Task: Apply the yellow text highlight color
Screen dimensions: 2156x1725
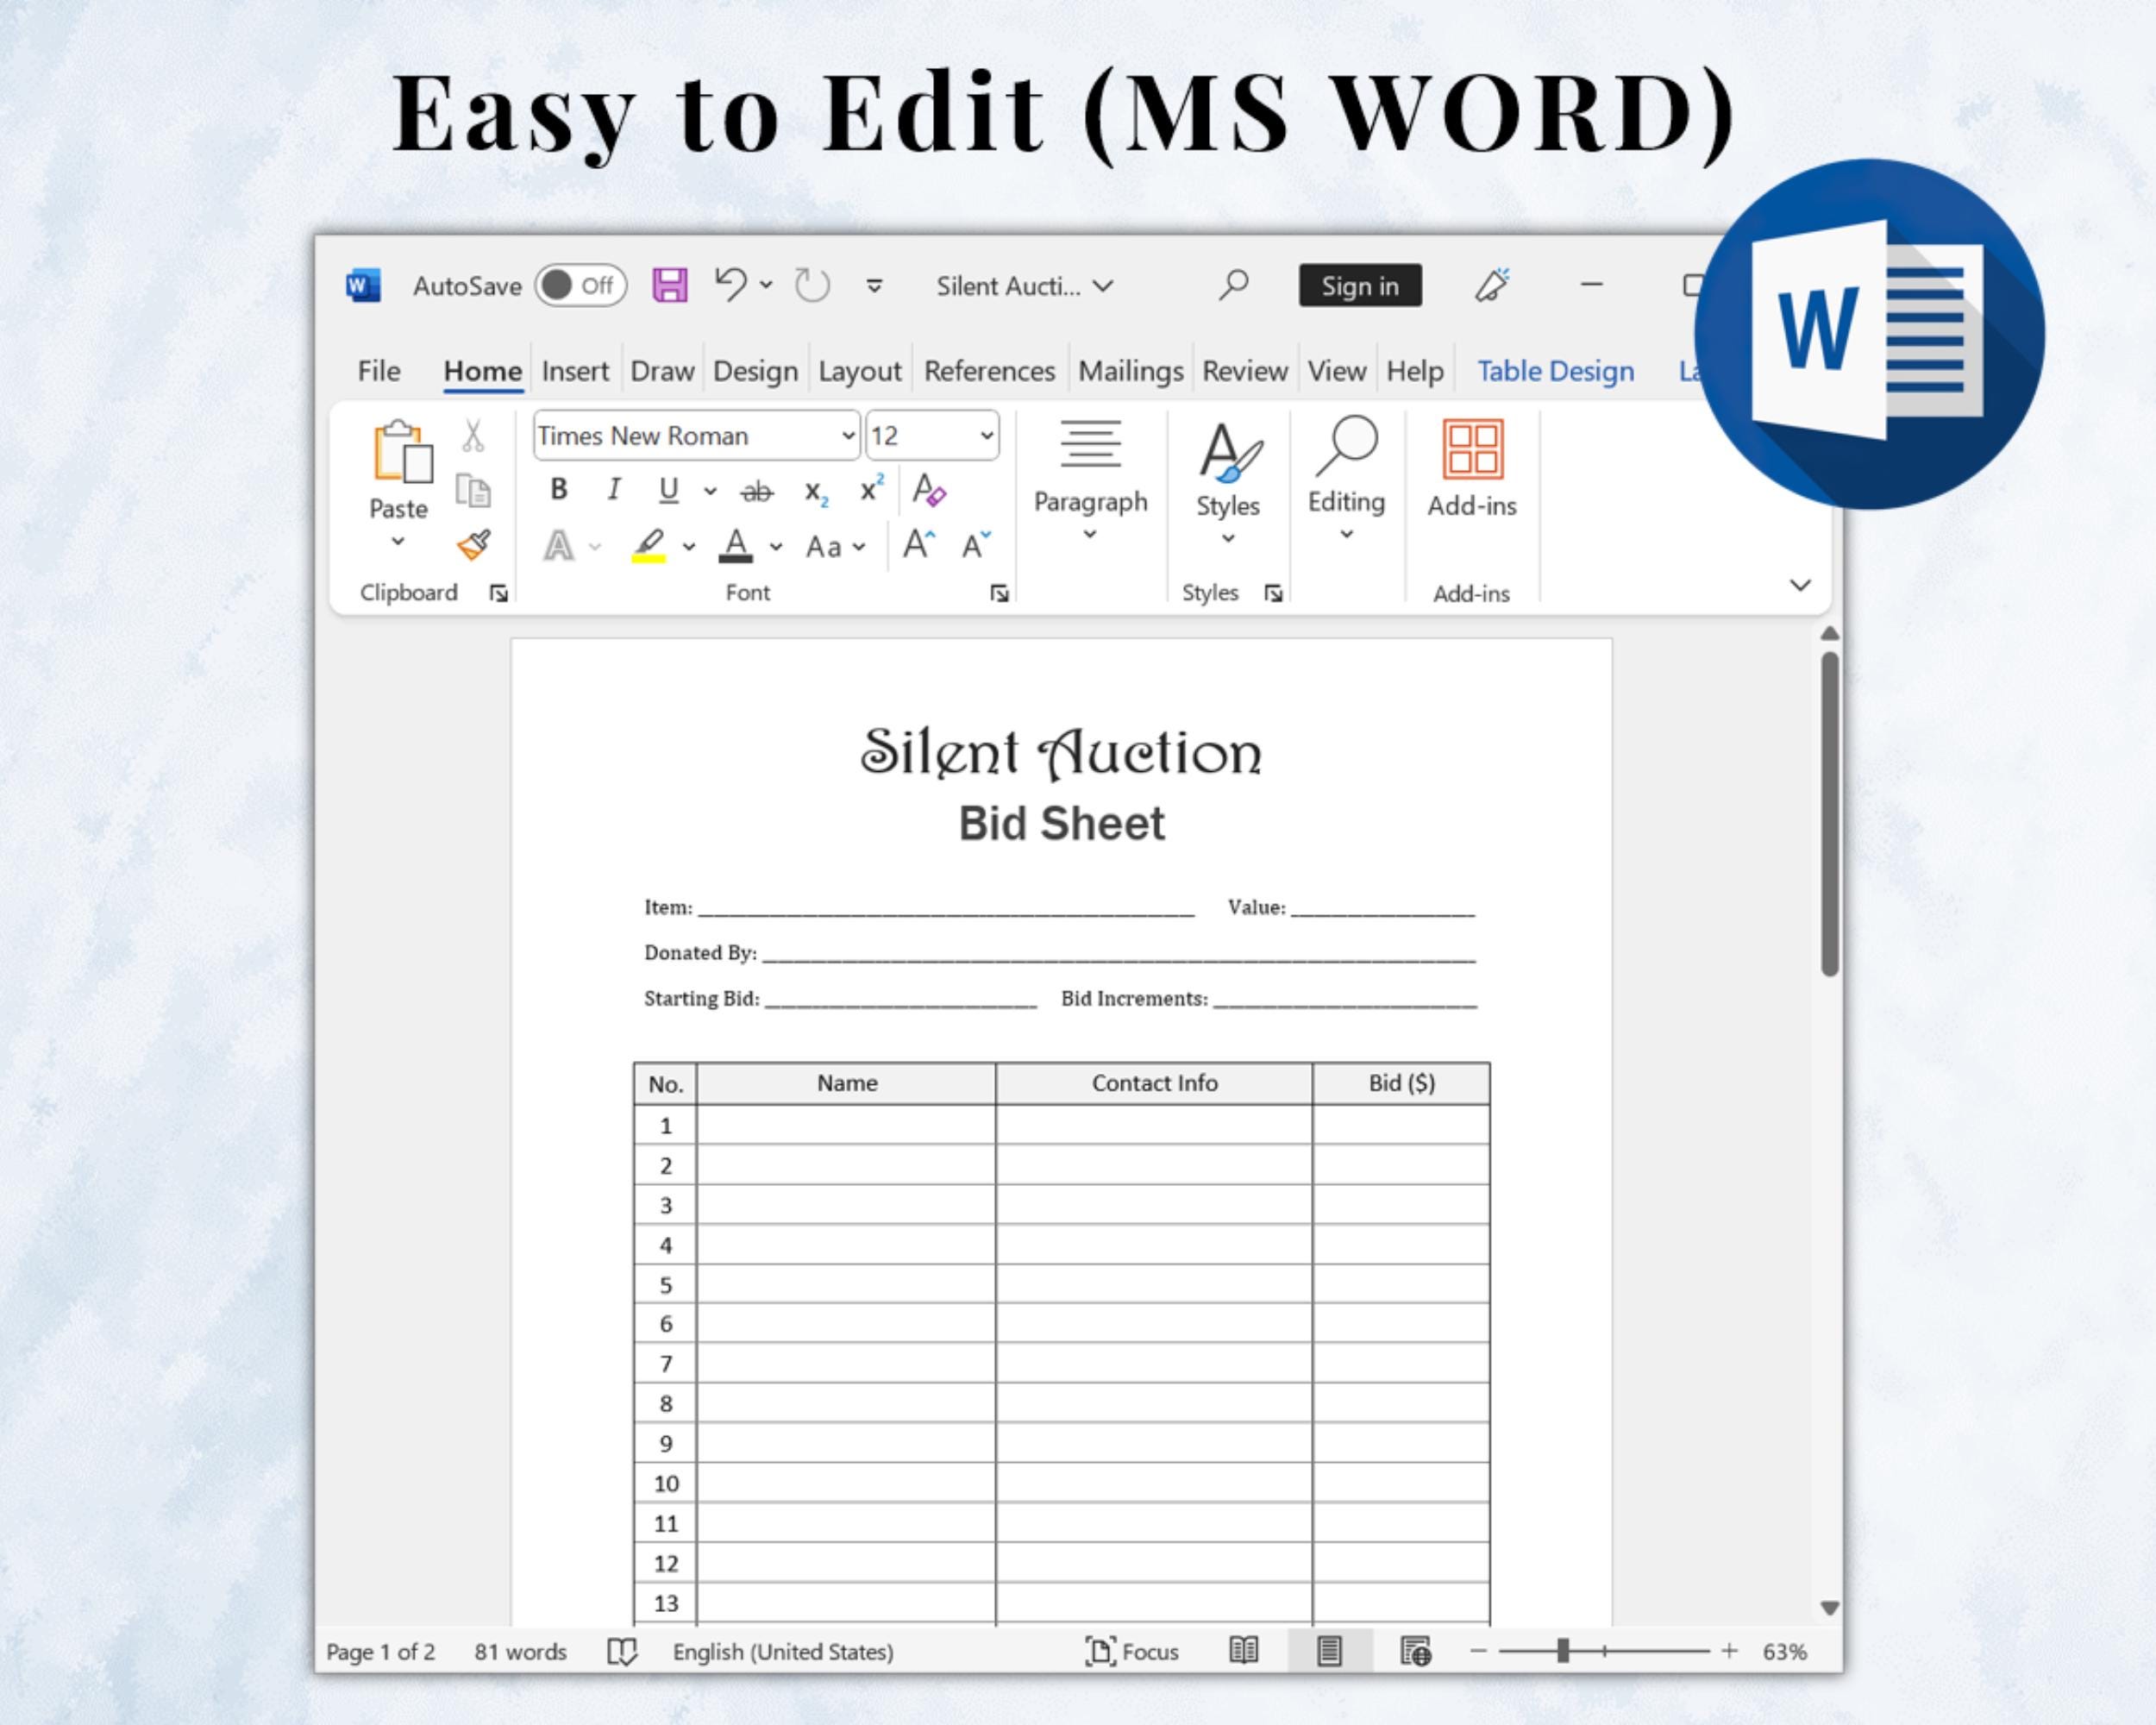Action: click(x=649, y=546)
